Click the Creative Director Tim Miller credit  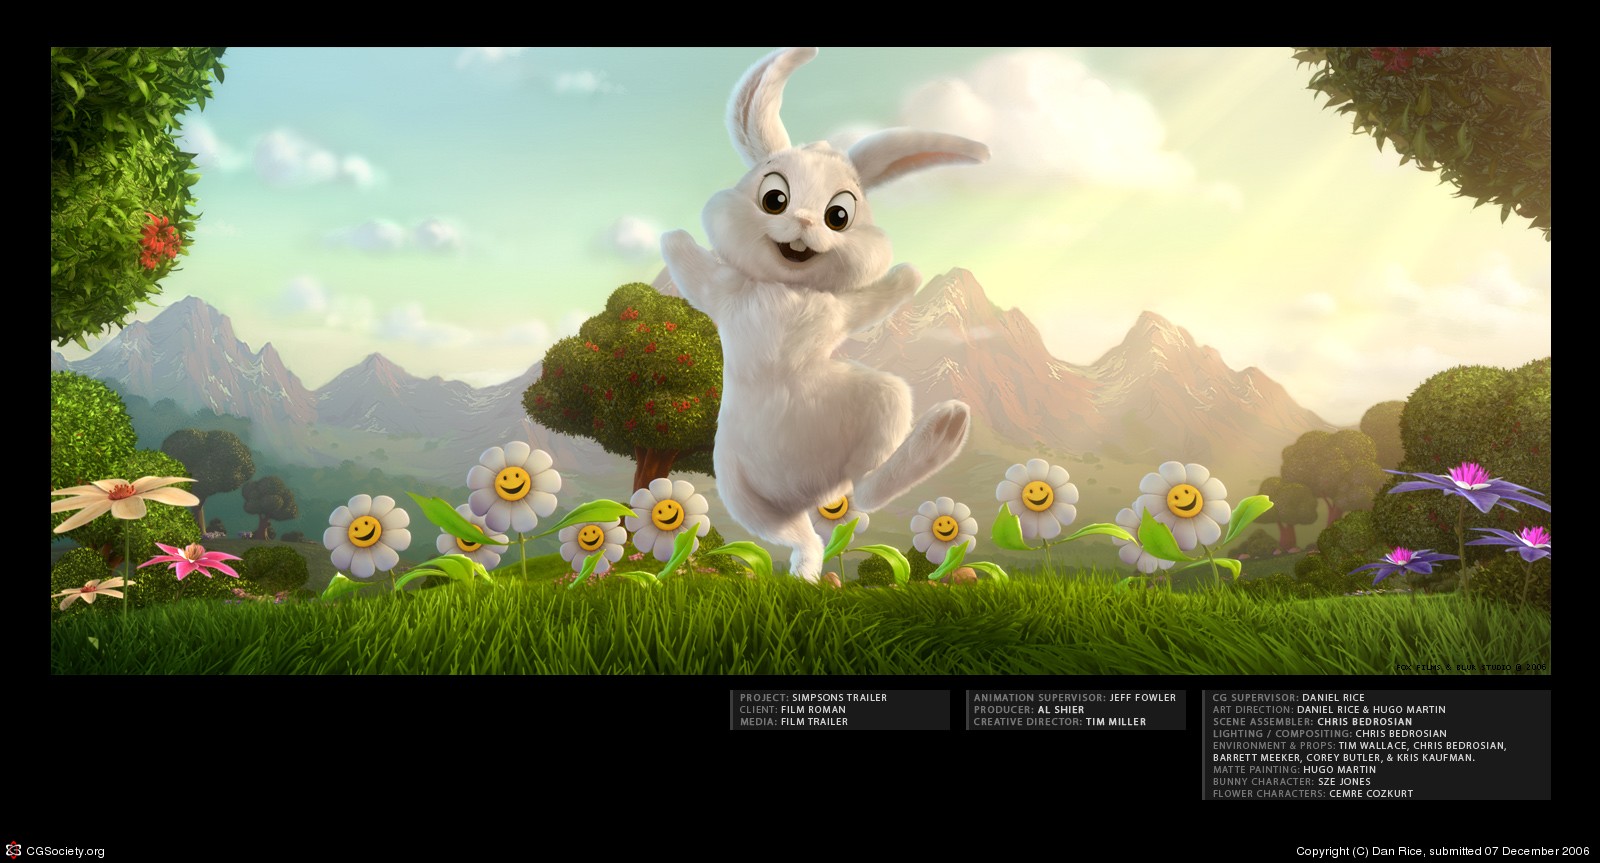click(x=1059, y=722)
